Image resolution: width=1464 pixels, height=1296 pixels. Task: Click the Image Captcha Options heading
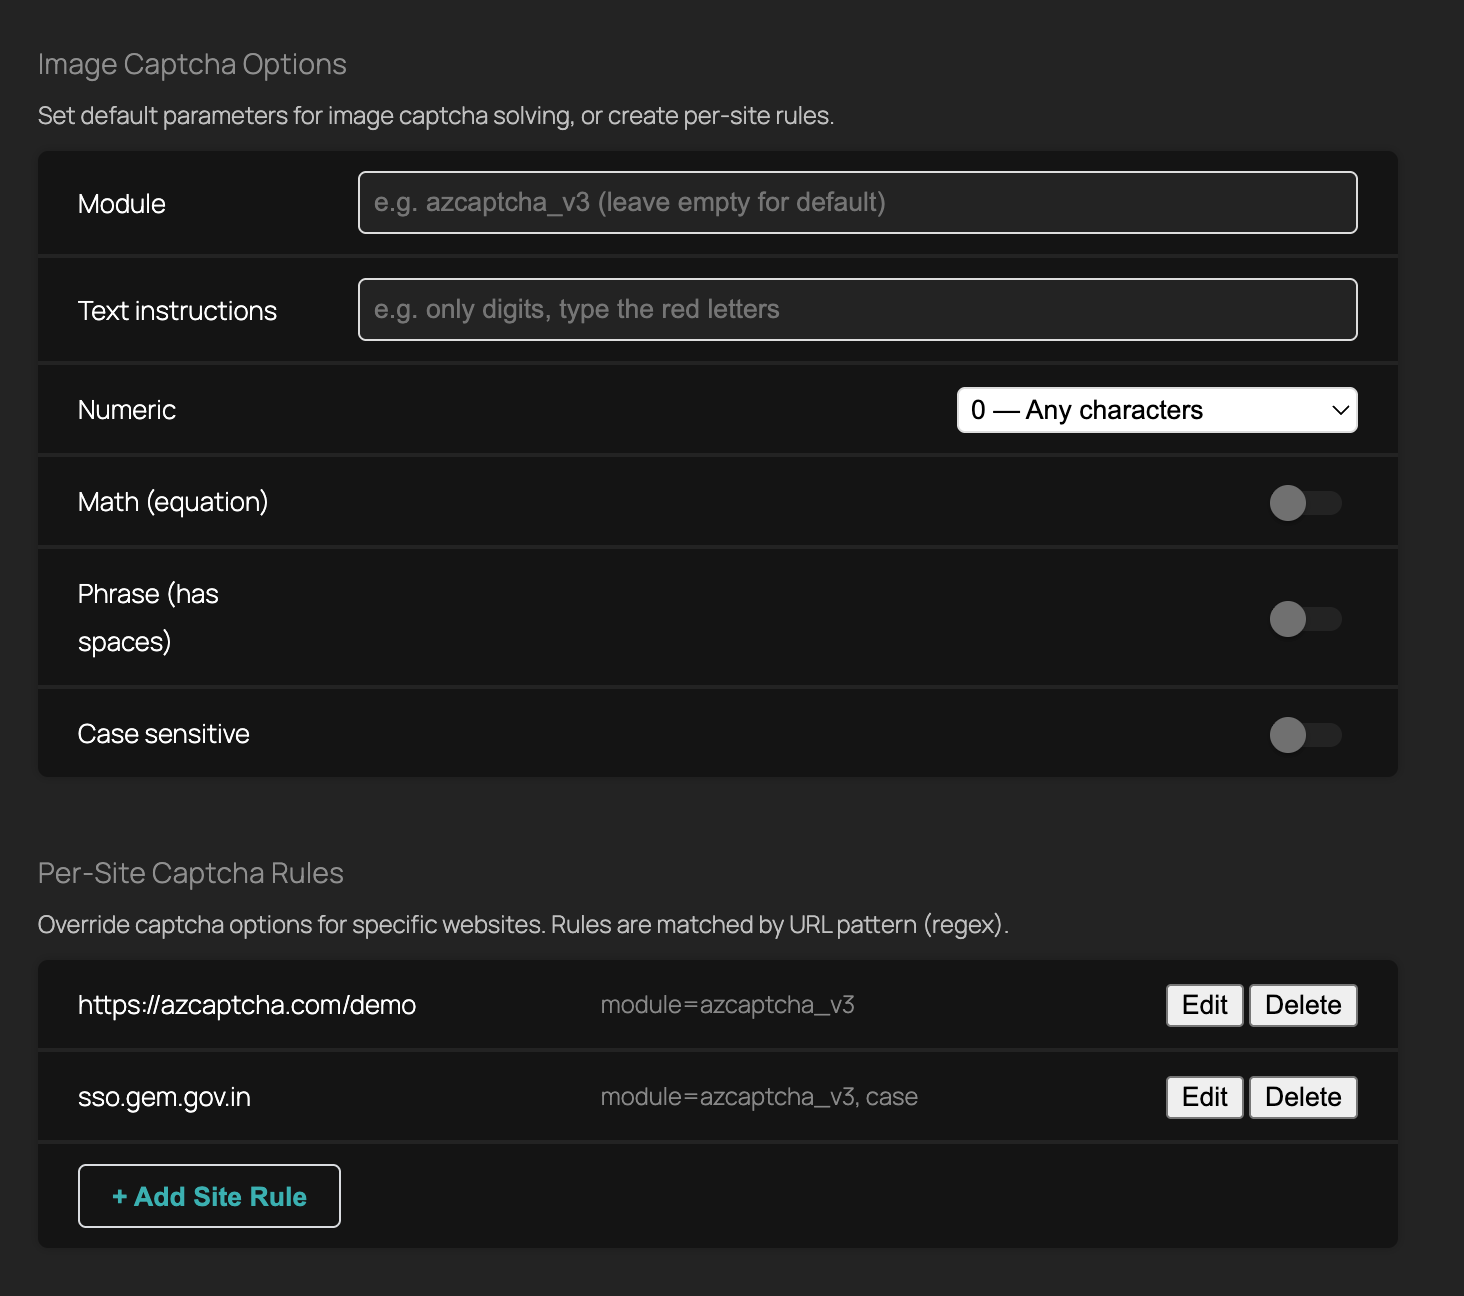point(192,64)
